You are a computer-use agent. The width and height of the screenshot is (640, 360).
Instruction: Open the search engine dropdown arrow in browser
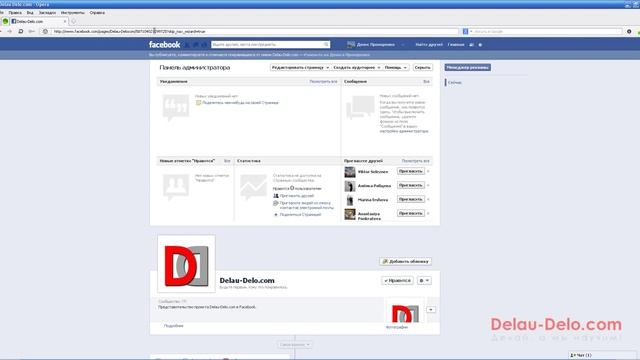pos(471,31)
